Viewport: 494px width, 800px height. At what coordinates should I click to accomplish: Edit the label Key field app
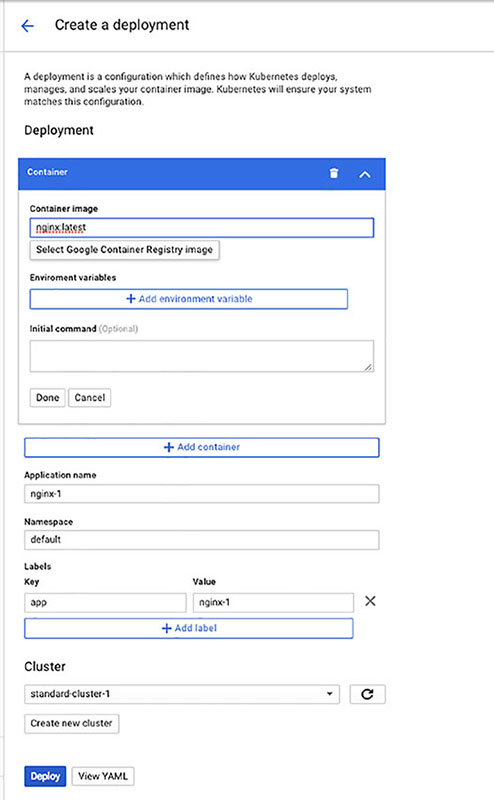(105, 603)
